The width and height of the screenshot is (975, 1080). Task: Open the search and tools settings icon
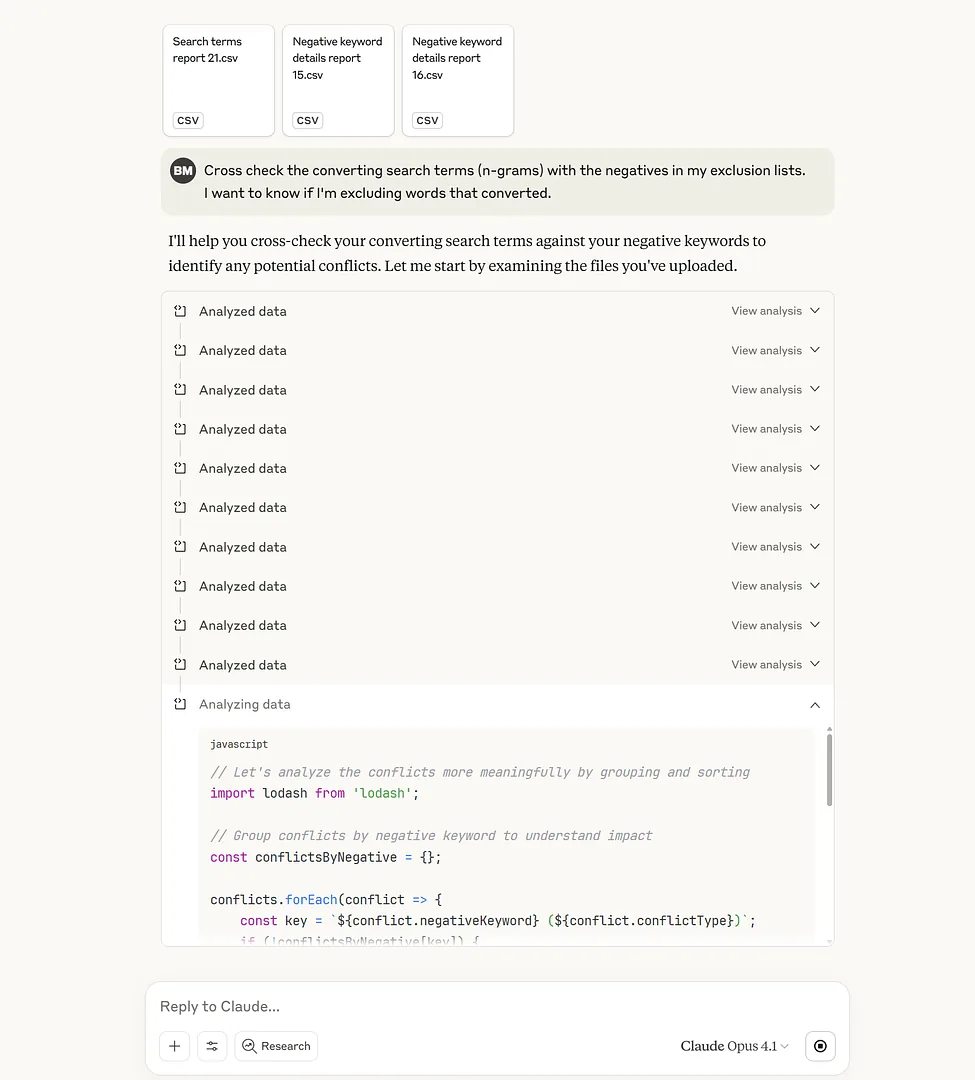[x=212, y=1046]
